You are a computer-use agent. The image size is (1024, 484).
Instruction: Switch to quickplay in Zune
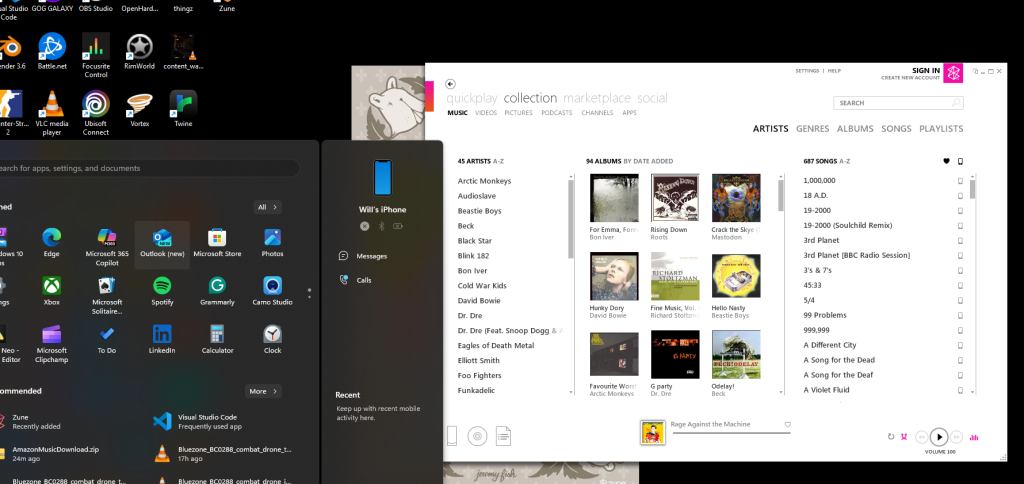pyautogui.click(x=472, y=98)
